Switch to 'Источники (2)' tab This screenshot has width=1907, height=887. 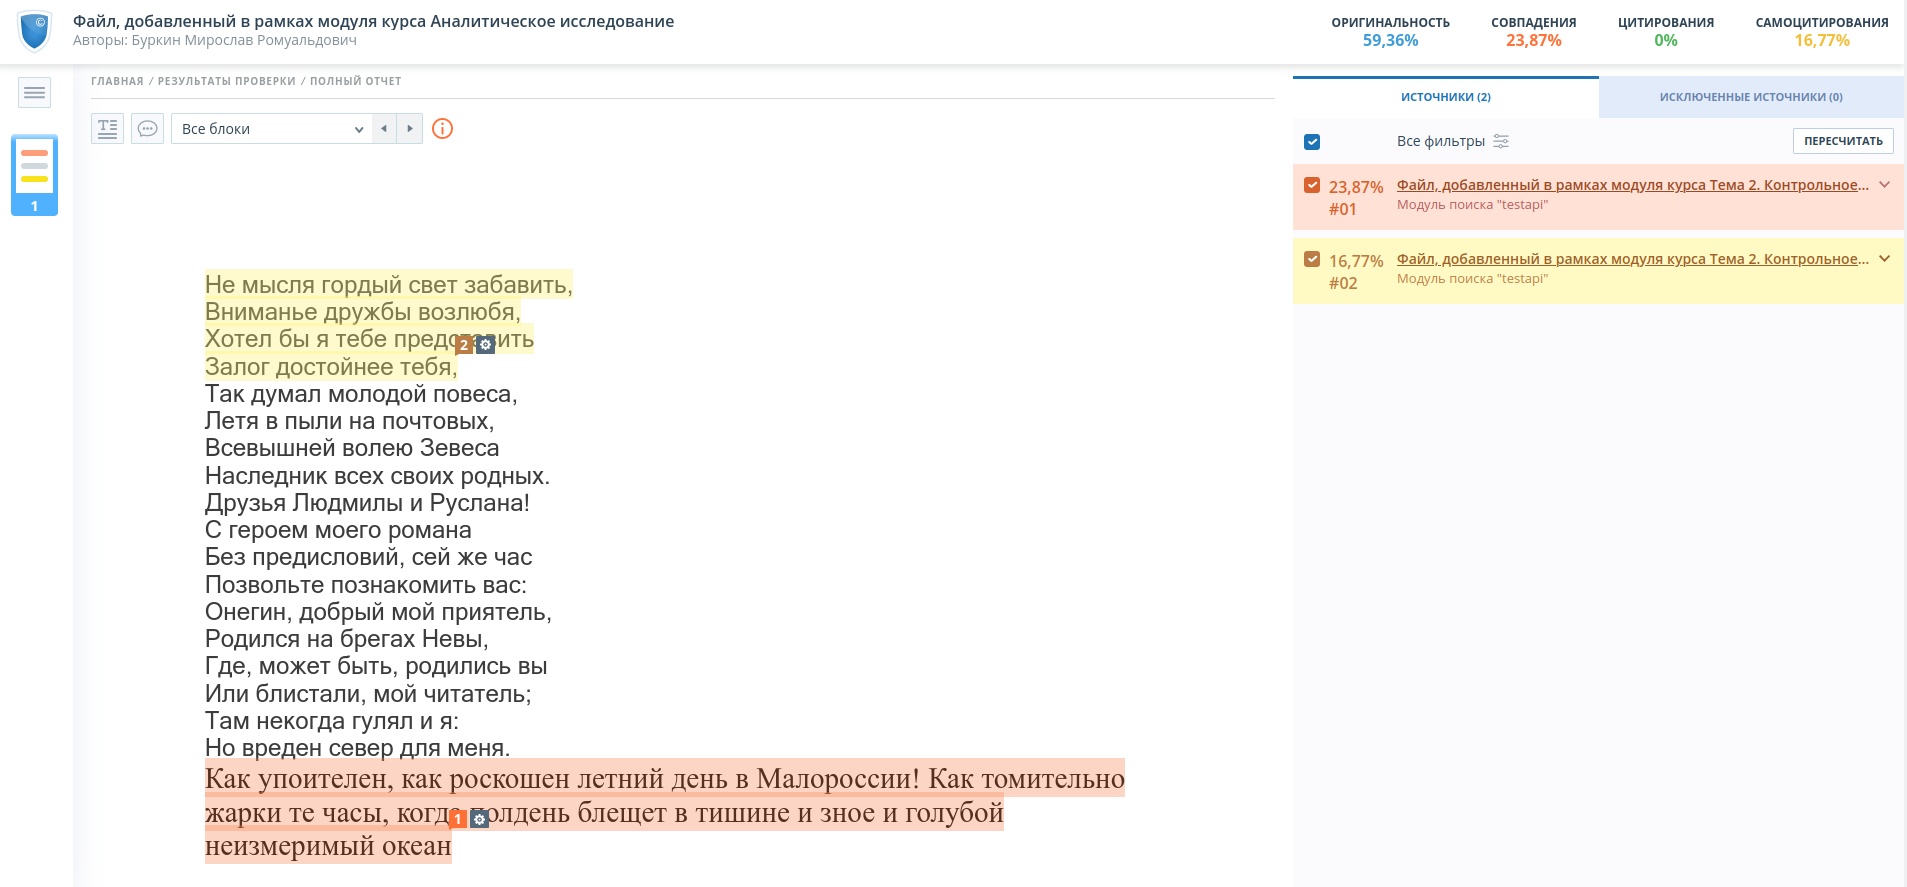click(x=1445, y=97)
